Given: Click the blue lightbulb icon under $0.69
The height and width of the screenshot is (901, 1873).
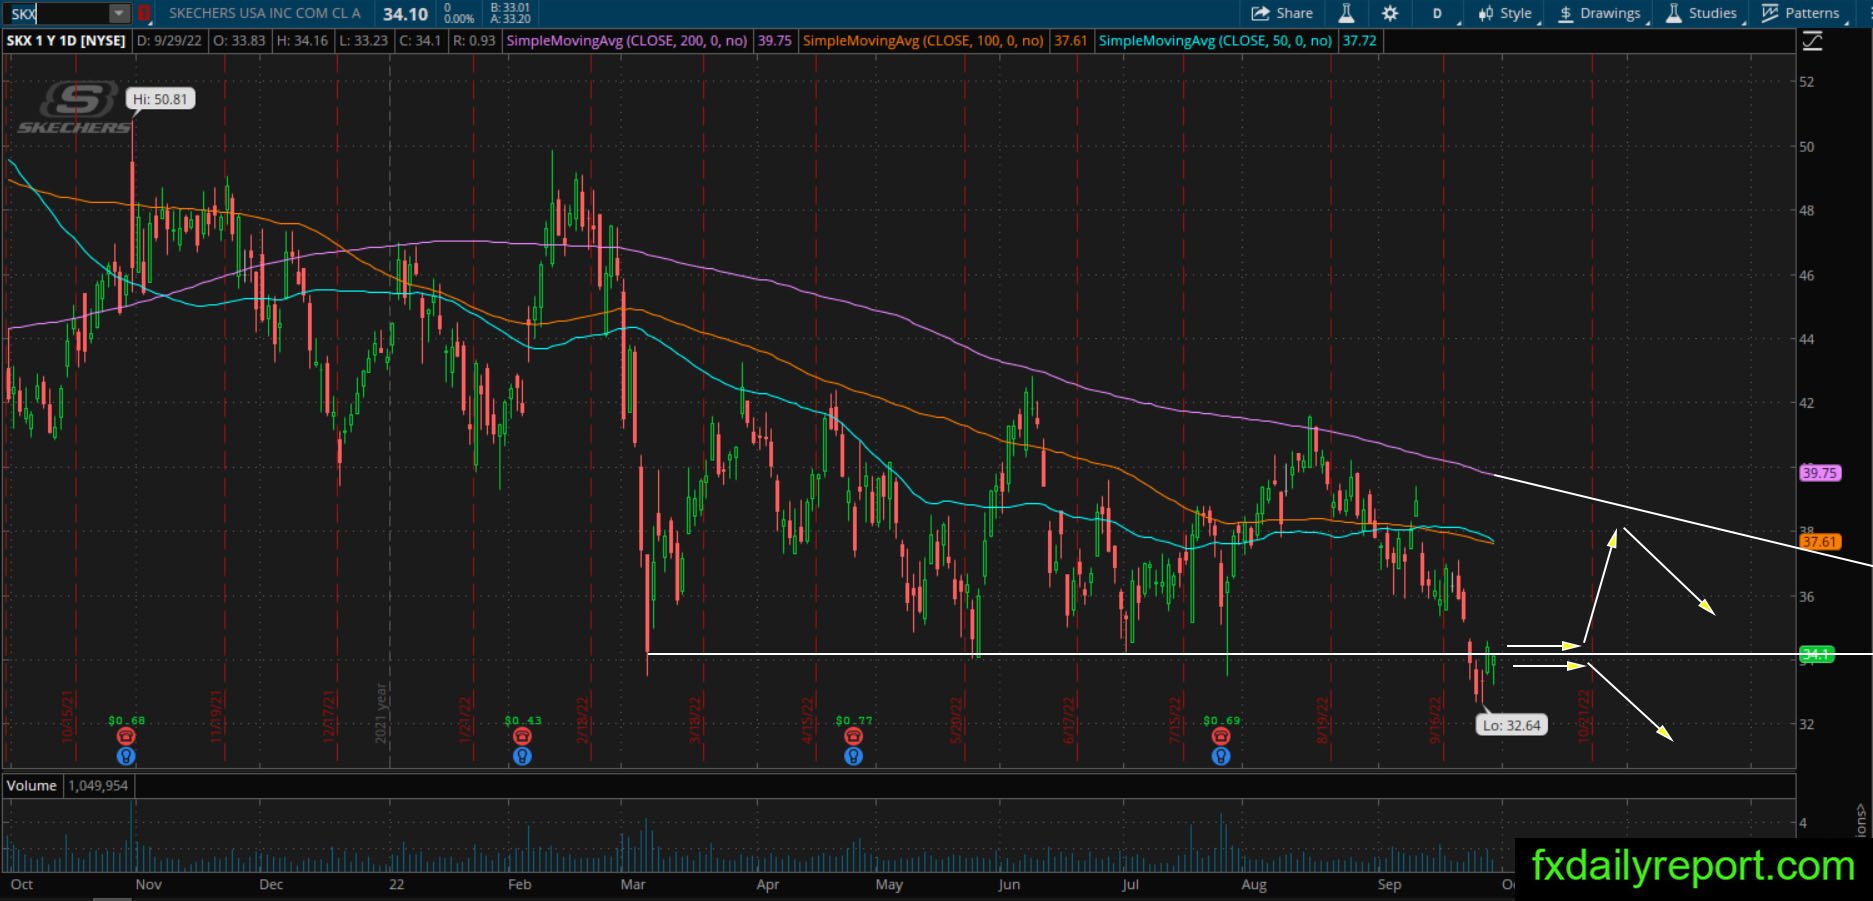Looking at the screenshot, I should (1221, 757).
